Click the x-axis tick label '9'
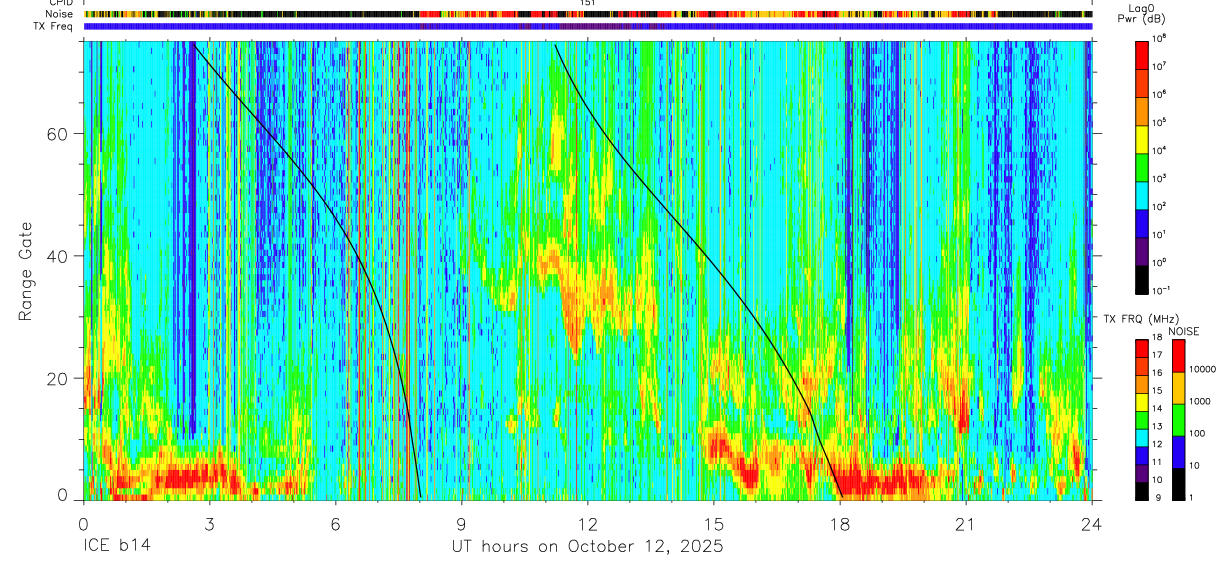 click(x=461, y=524)
